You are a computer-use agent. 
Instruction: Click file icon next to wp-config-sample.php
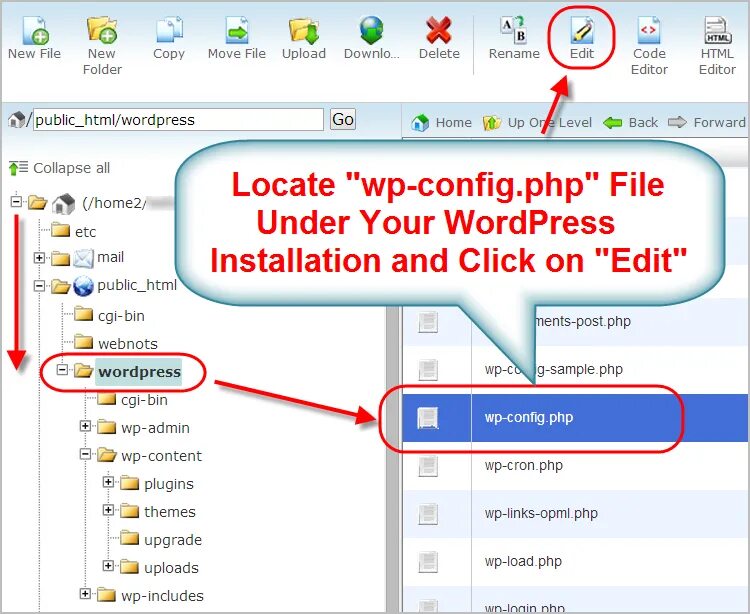pyautogui.click(x=428, y=370)
